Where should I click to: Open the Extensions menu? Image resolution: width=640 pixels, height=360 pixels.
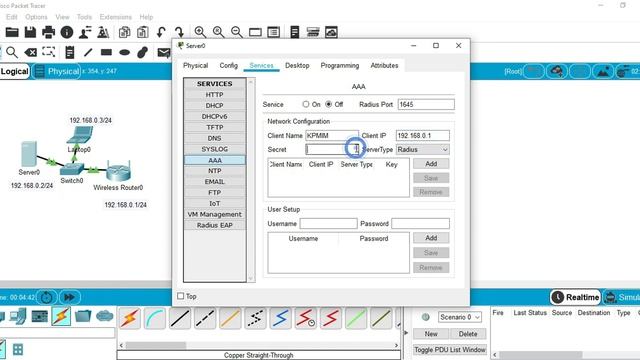coord(116,17)
